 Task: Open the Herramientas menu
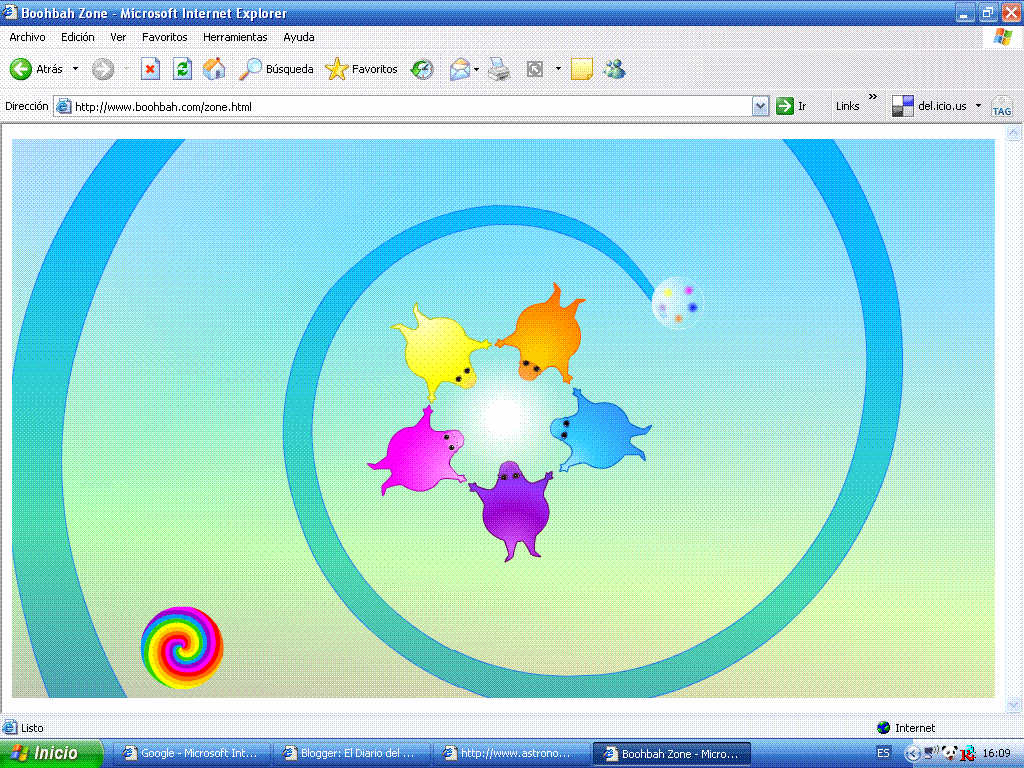pos(235,37)
